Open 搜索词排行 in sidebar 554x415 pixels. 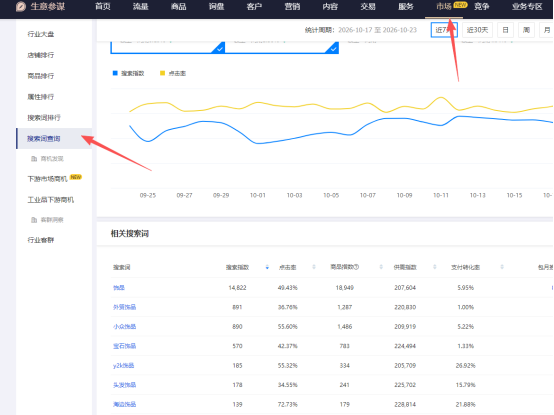point(44,118)
